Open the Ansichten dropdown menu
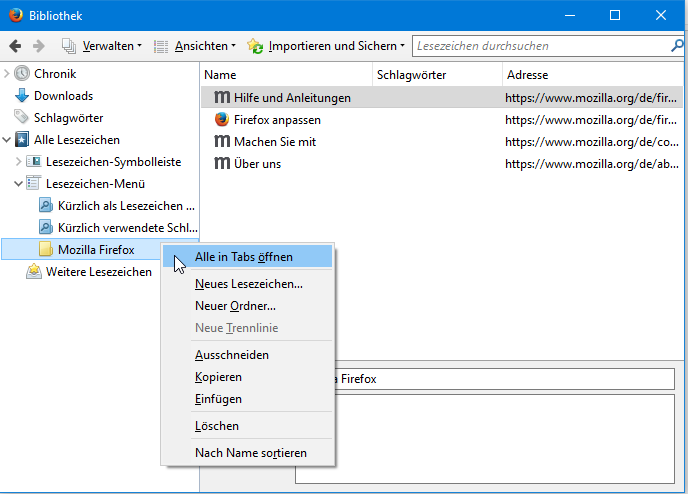This screenshot has height=494, width=688. pyautogui.click(x=194, y=46)
